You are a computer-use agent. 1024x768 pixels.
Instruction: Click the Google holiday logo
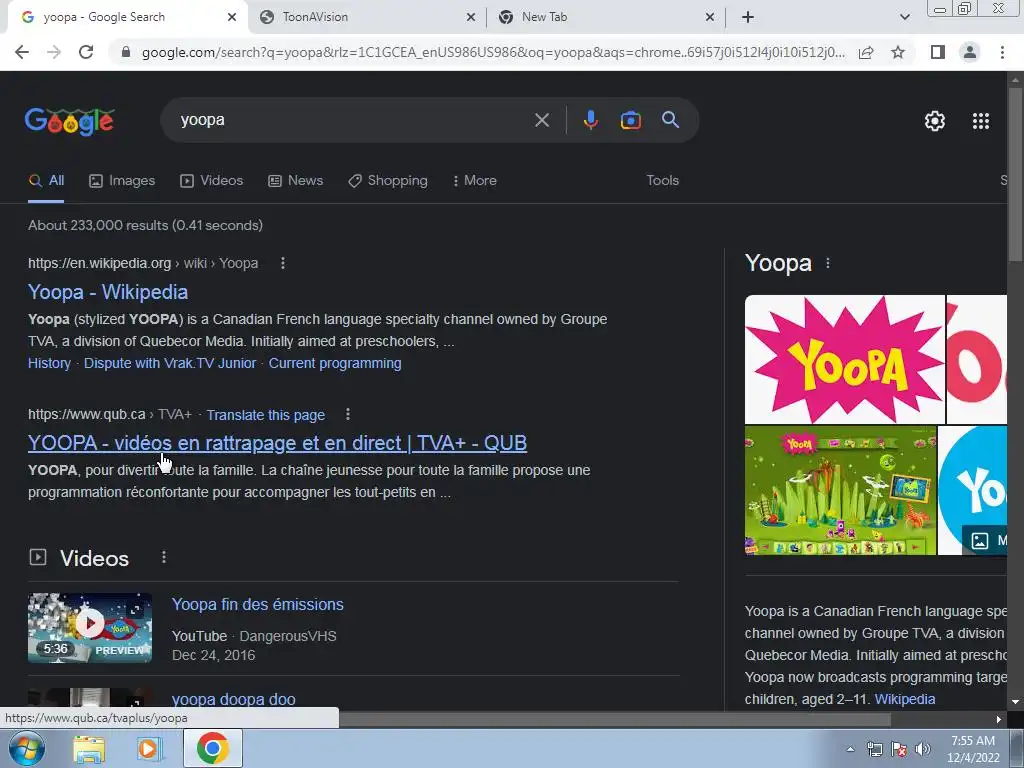click(70, 121)
